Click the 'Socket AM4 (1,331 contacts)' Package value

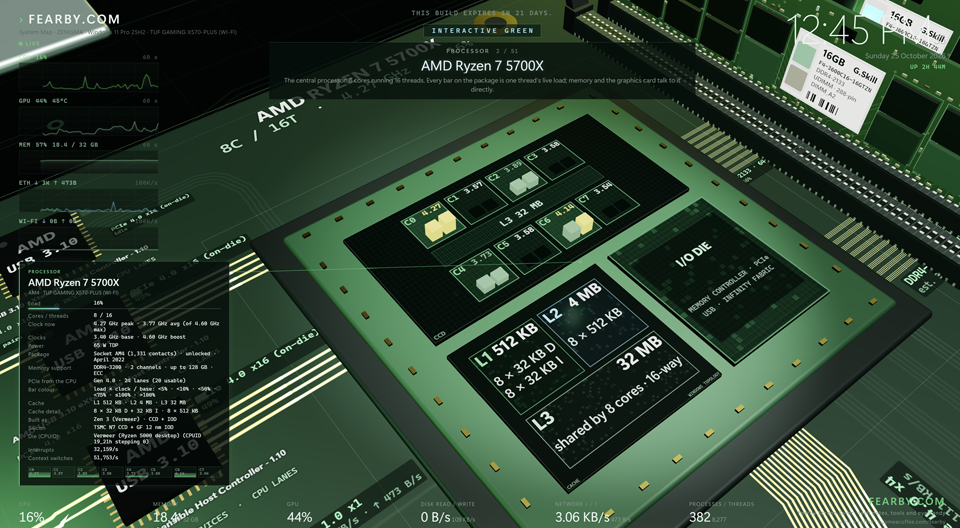click(156, 356)
